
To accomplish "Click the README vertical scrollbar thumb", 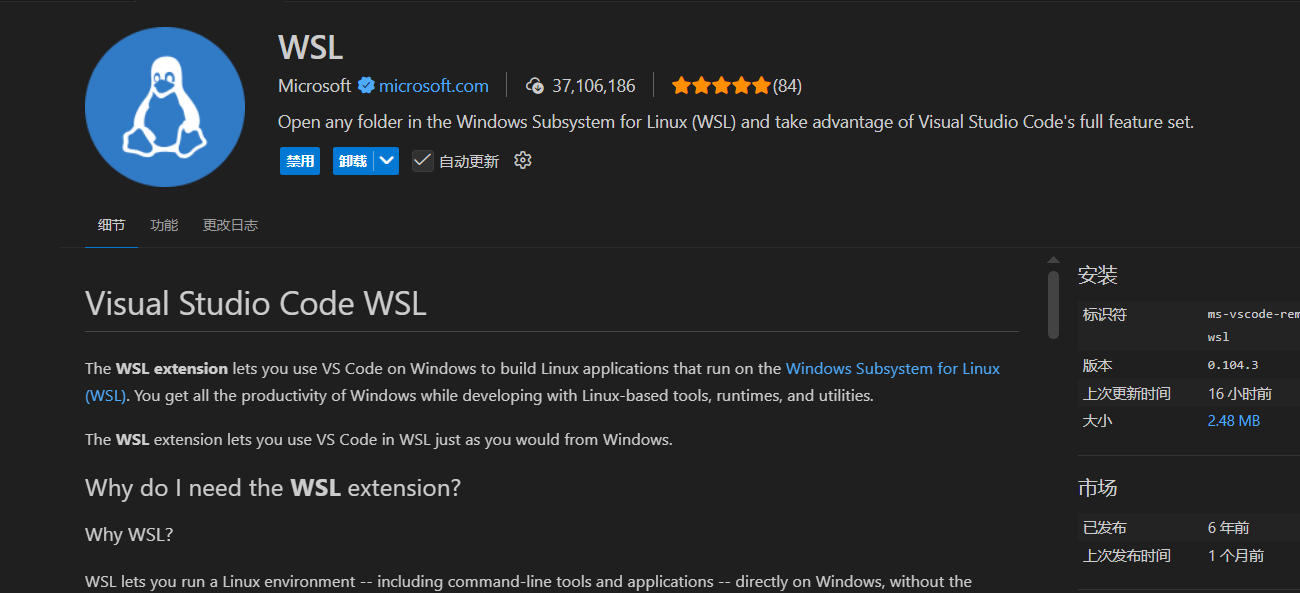I will click(x=1053, y=303).
